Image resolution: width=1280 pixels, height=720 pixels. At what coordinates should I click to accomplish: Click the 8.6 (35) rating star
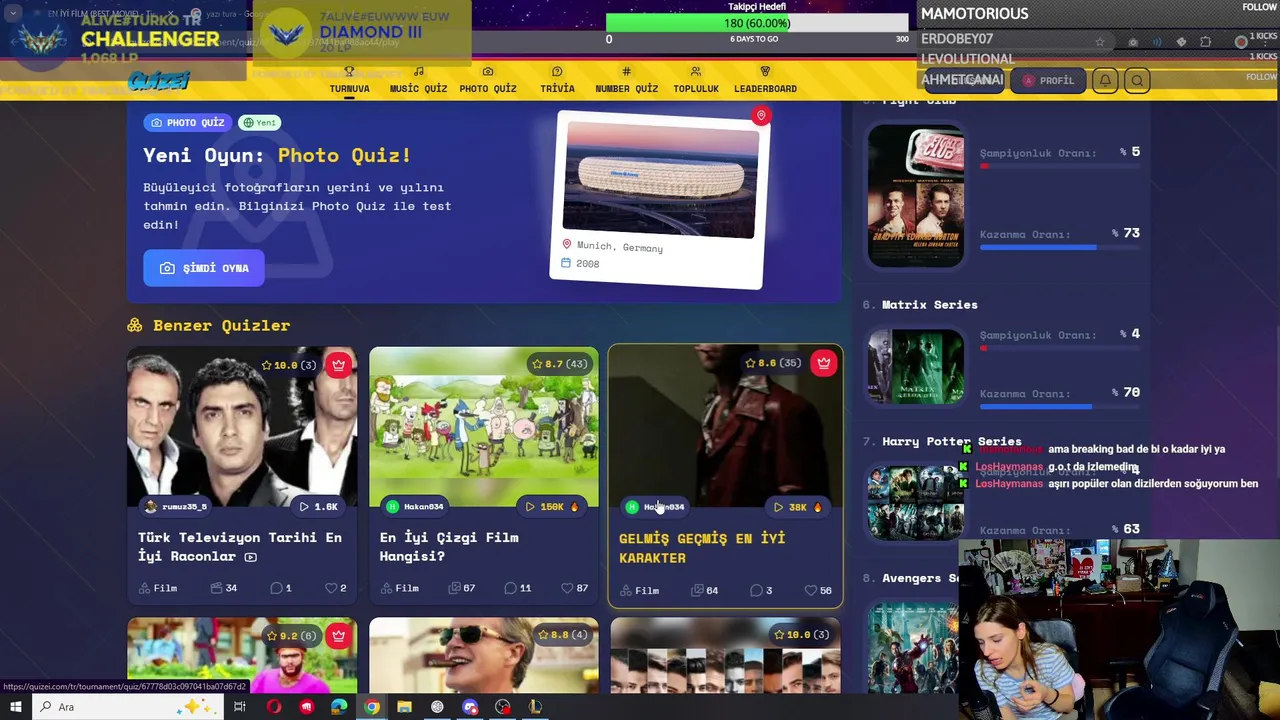750,363
